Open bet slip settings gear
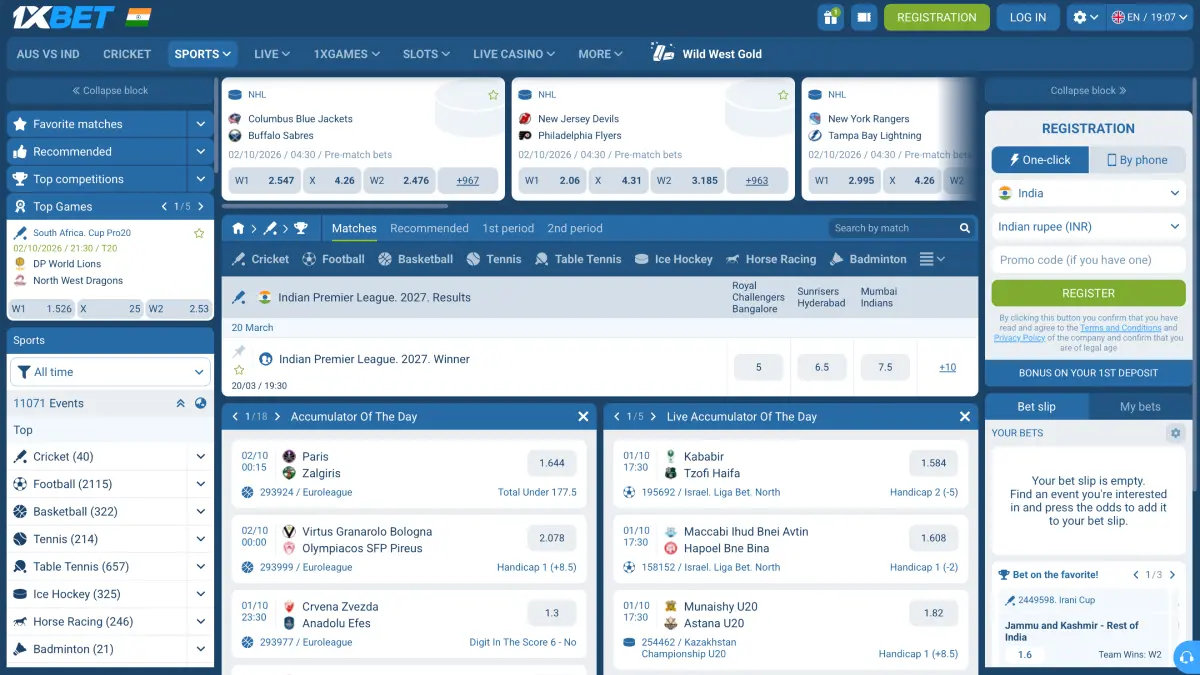Image resolution: width=1200 pixels, height=675 pixels. (x=1175, y=433)
